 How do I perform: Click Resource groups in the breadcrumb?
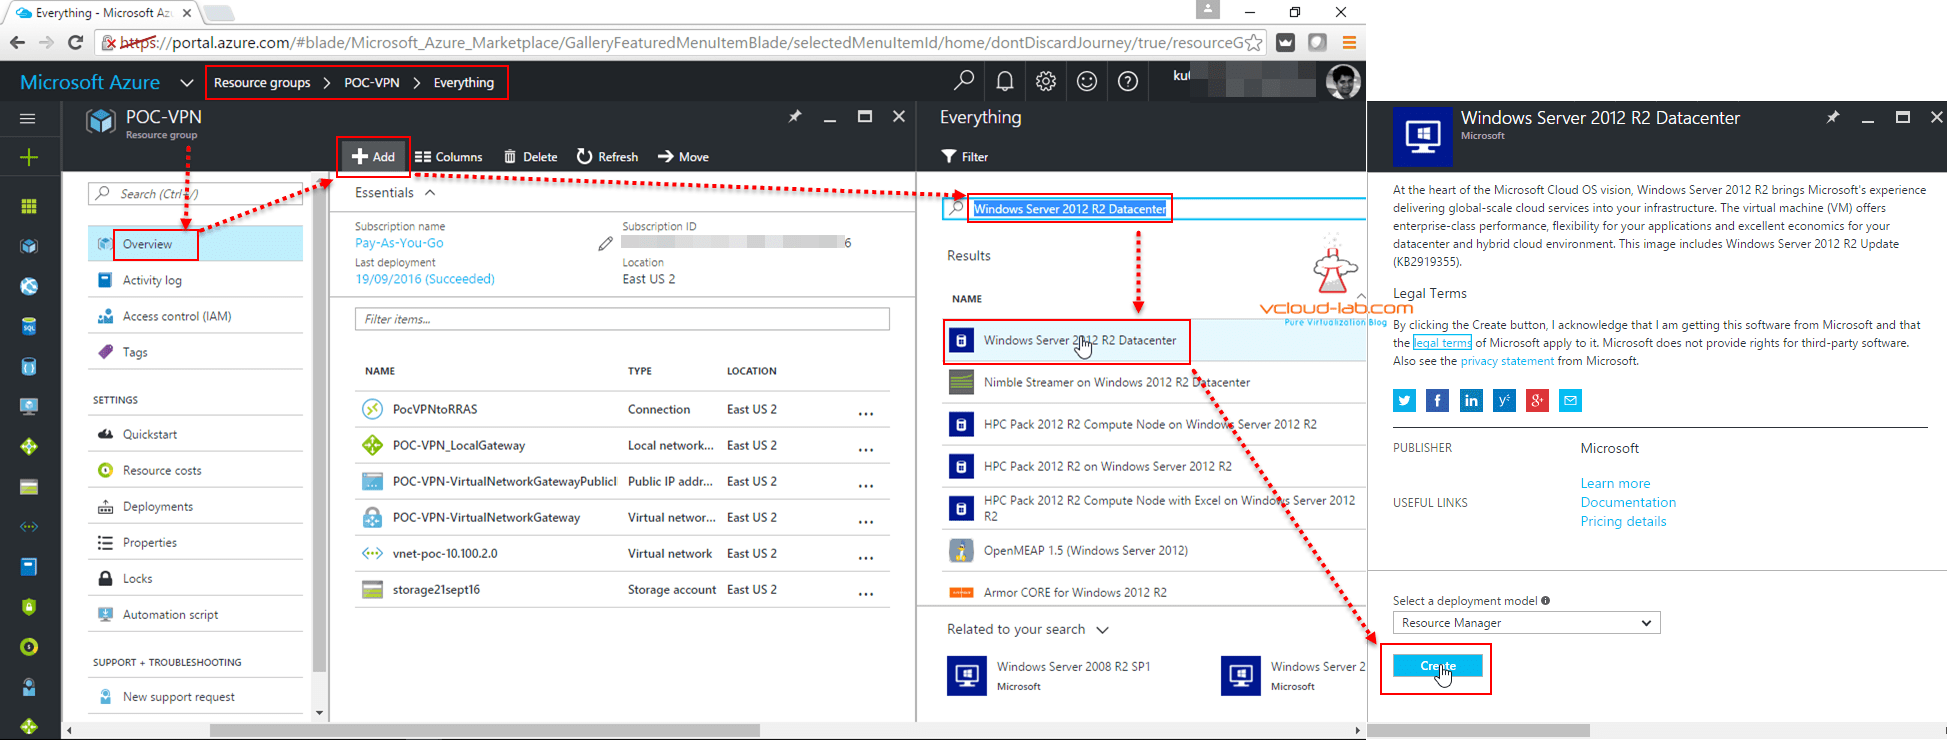[262, 82]
